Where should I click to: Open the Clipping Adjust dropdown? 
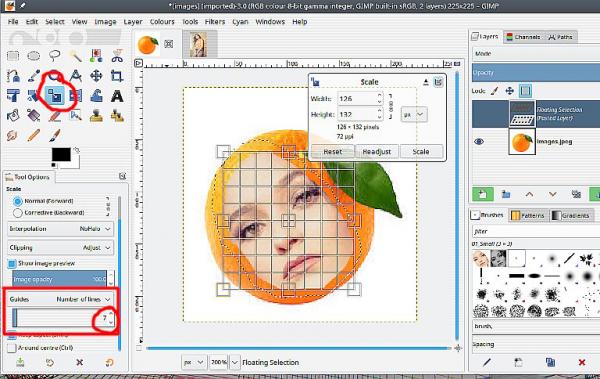pos(61,248)
